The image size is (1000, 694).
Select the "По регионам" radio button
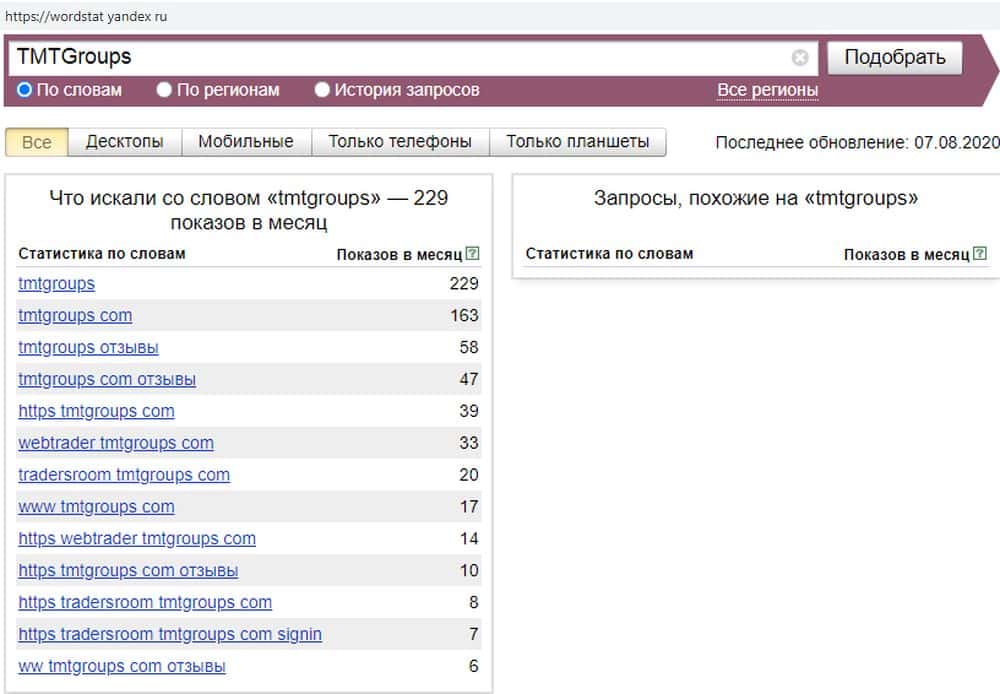164,90
